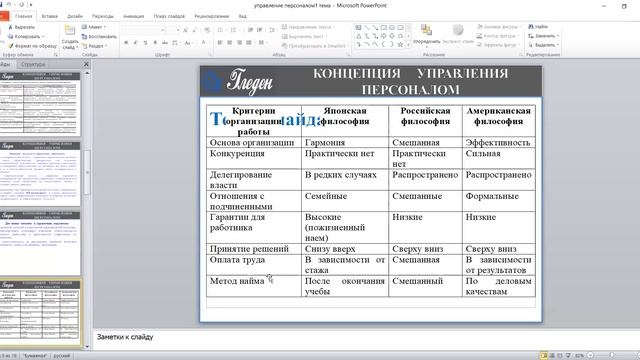Switch to the Анимация ribbon tab

[x=133, y=16]
